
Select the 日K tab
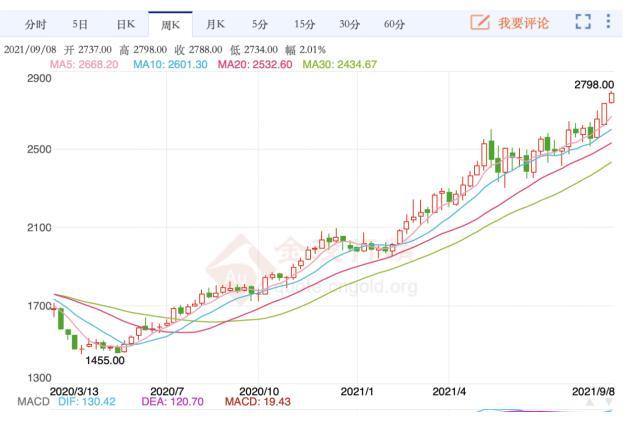[x=126, y=25]
